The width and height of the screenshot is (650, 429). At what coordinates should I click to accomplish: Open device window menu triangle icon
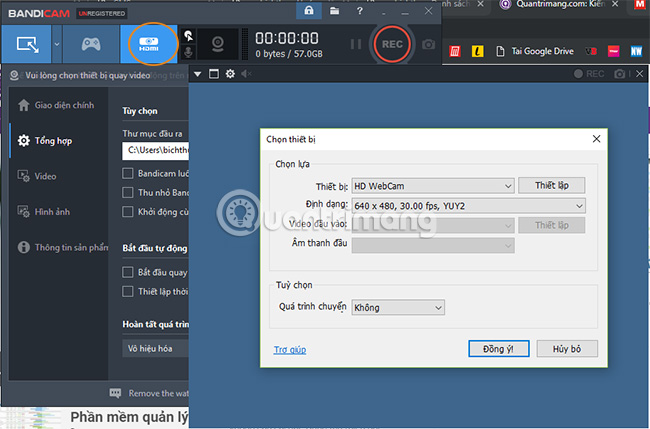198,74
